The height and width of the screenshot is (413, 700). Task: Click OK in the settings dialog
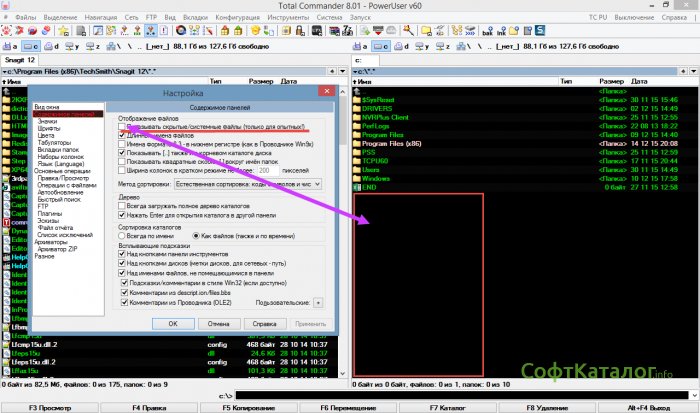pos(173,323)
